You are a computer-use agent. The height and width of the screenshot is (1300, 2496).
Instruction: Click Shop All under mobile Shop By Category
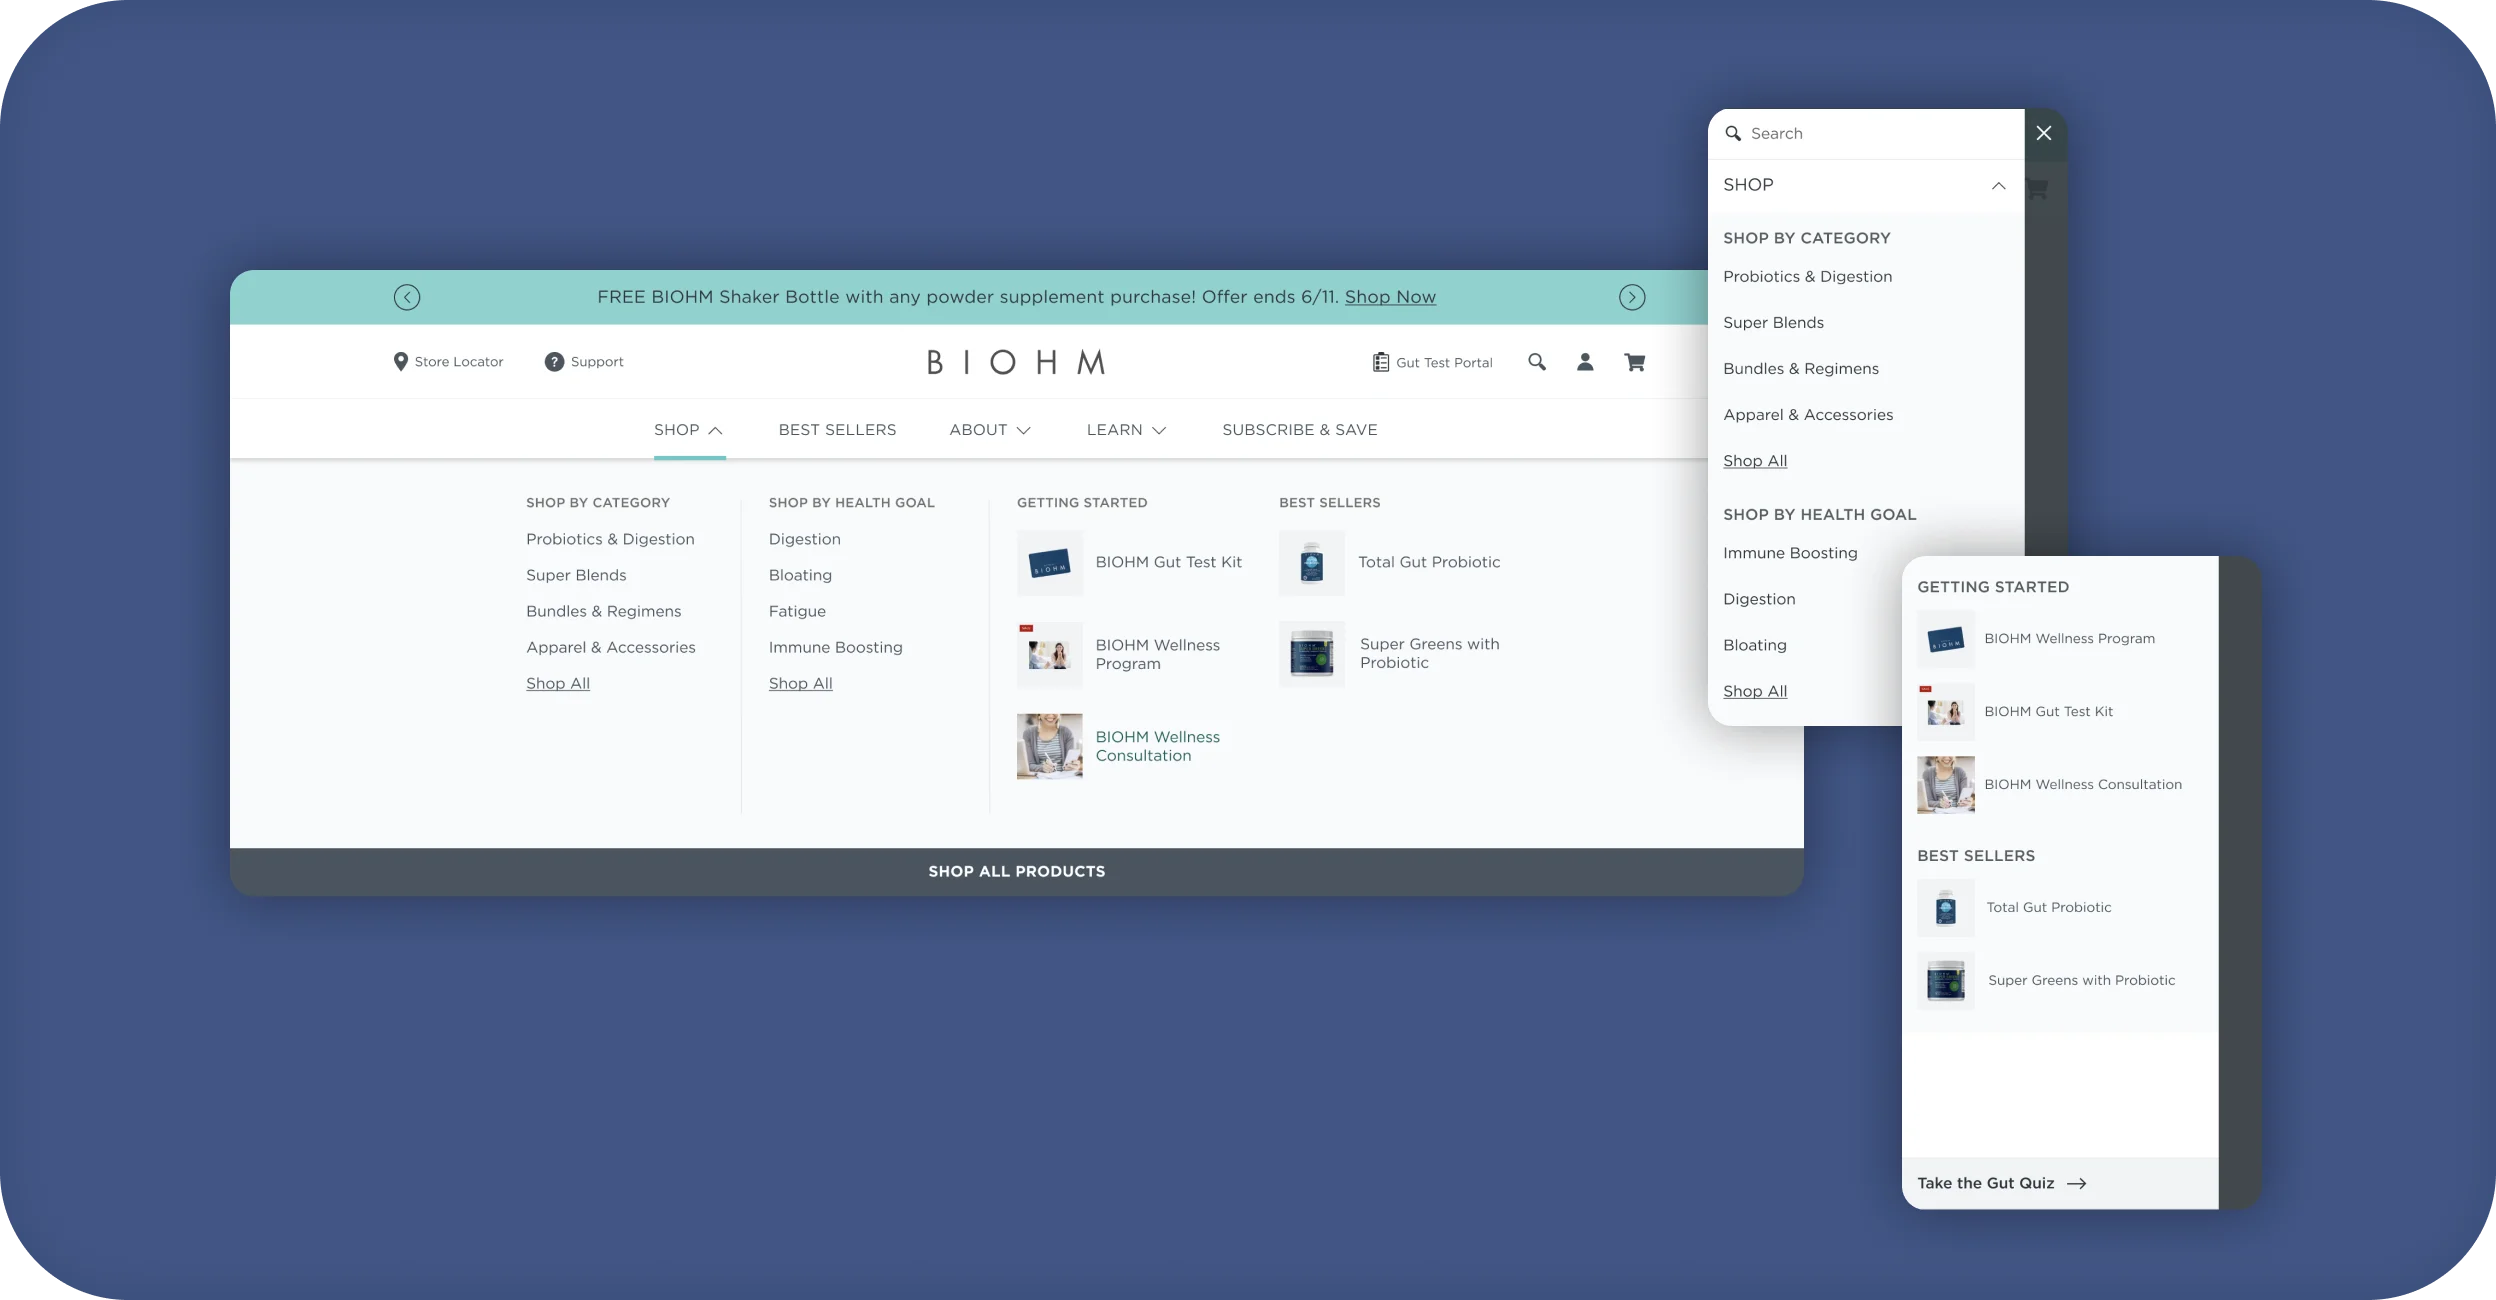point(1755,461)
